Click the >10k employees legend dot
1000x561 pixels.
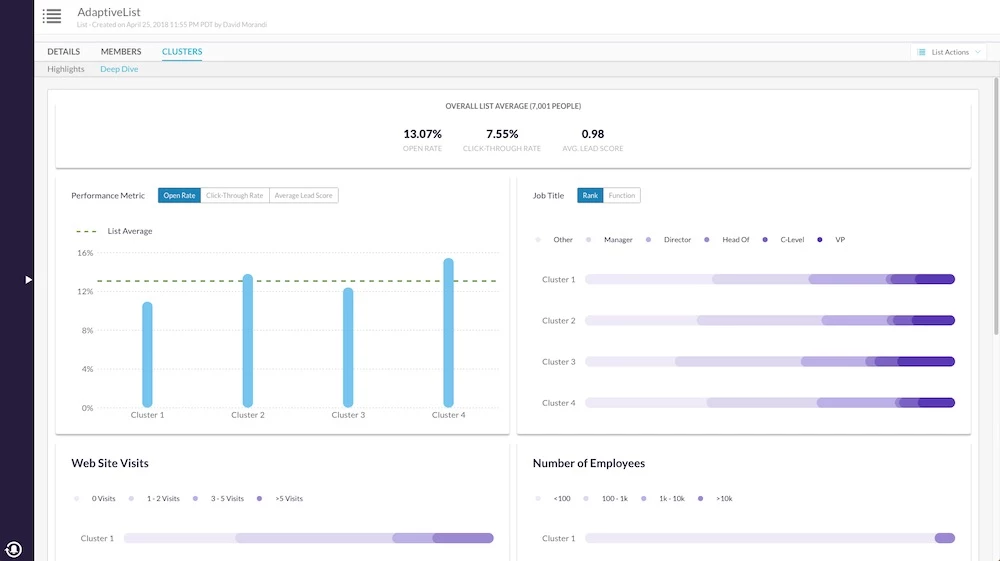coord(700,499)
